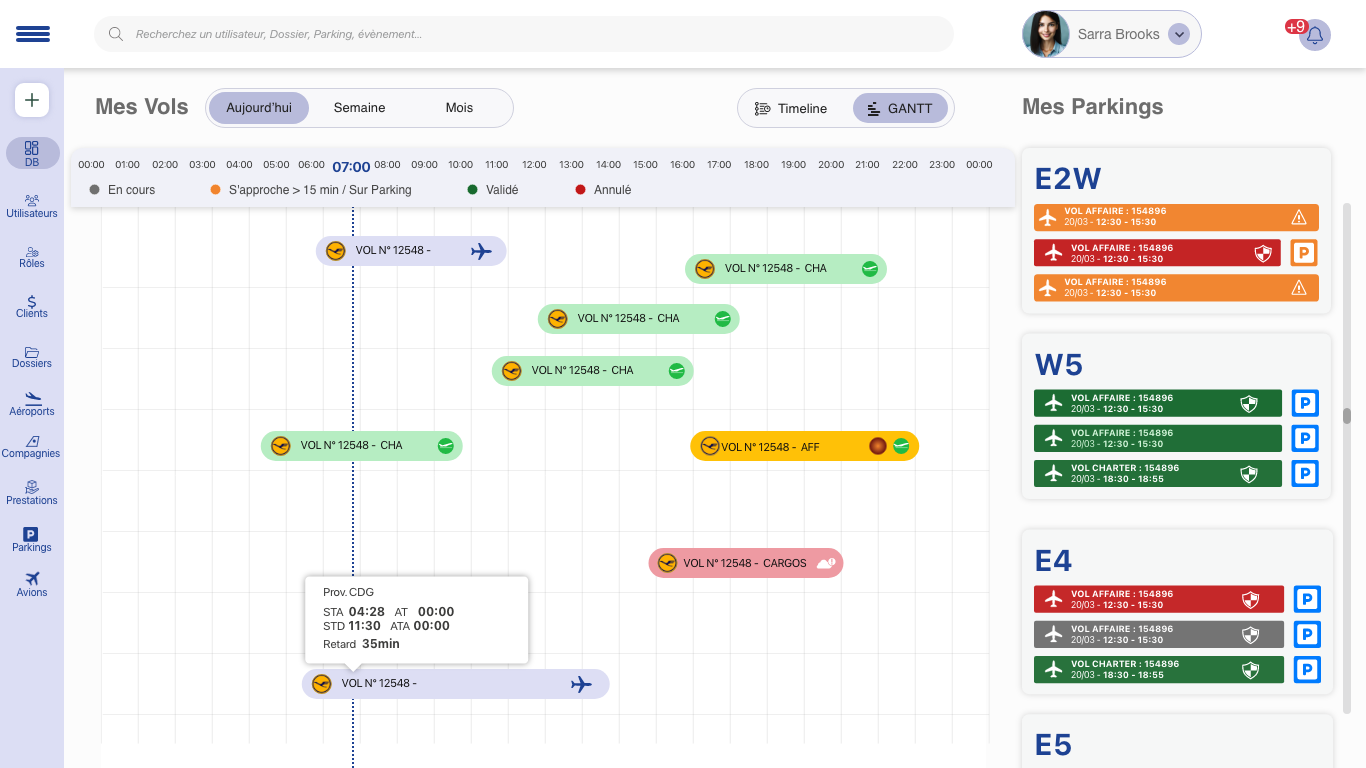
Task: Open the hamburger menu
Action: pyautogui.click(x=33, y=34)
